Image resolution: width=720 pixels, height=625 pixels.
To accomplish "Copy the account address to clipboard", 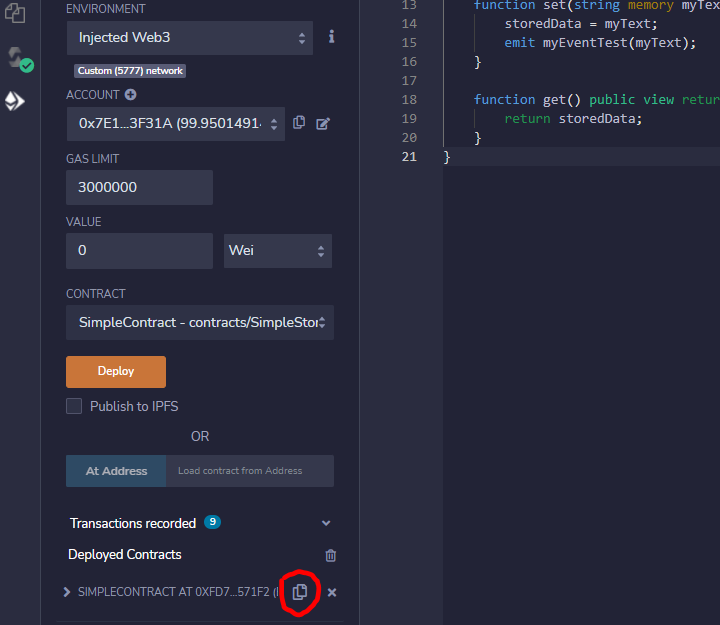I will [x=299, y=123].
